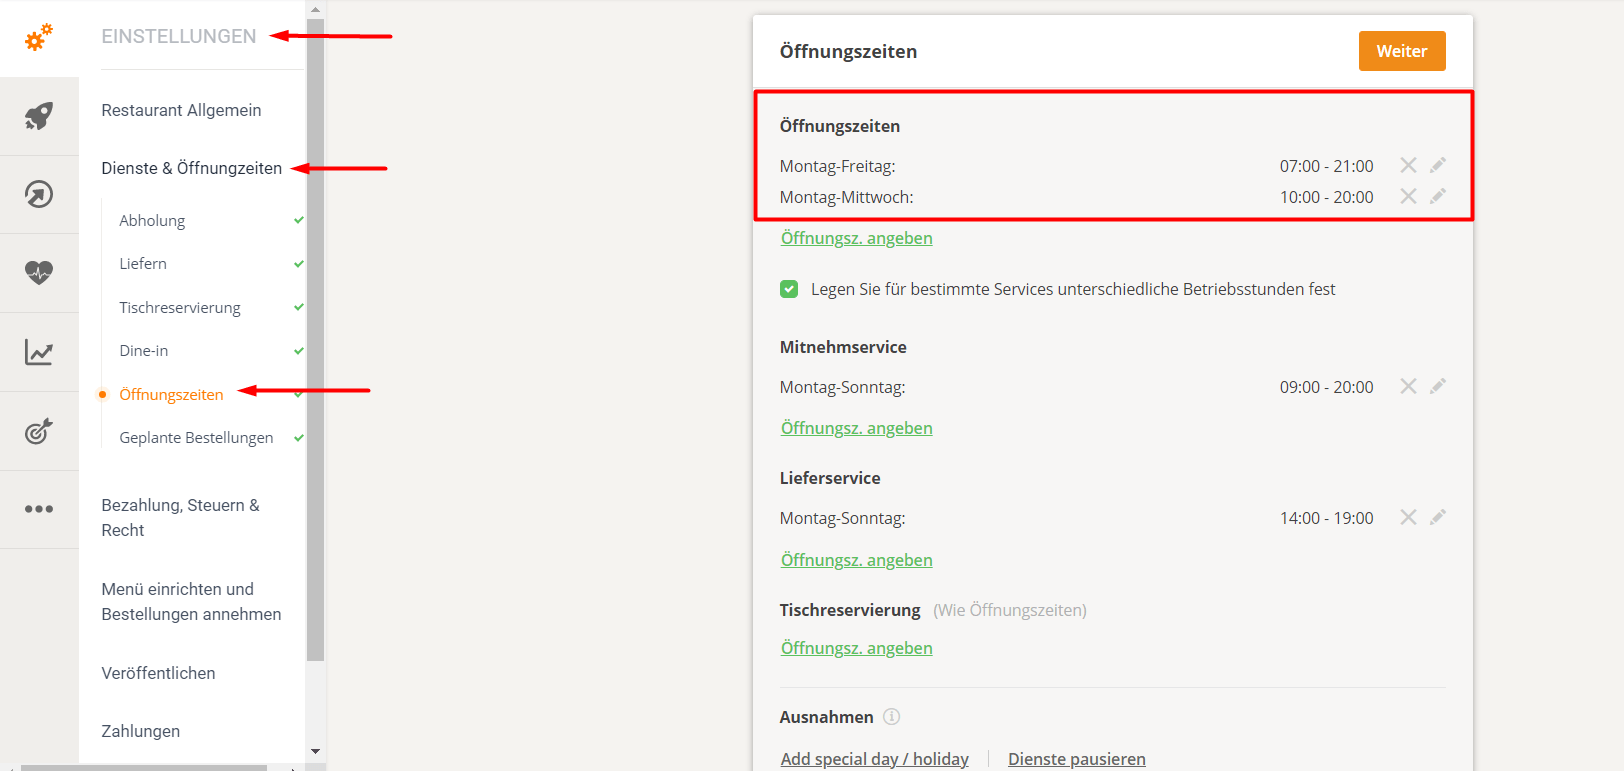
Task: Open the circled arrow icon in sidebar
Action: (x=39, y=194)
